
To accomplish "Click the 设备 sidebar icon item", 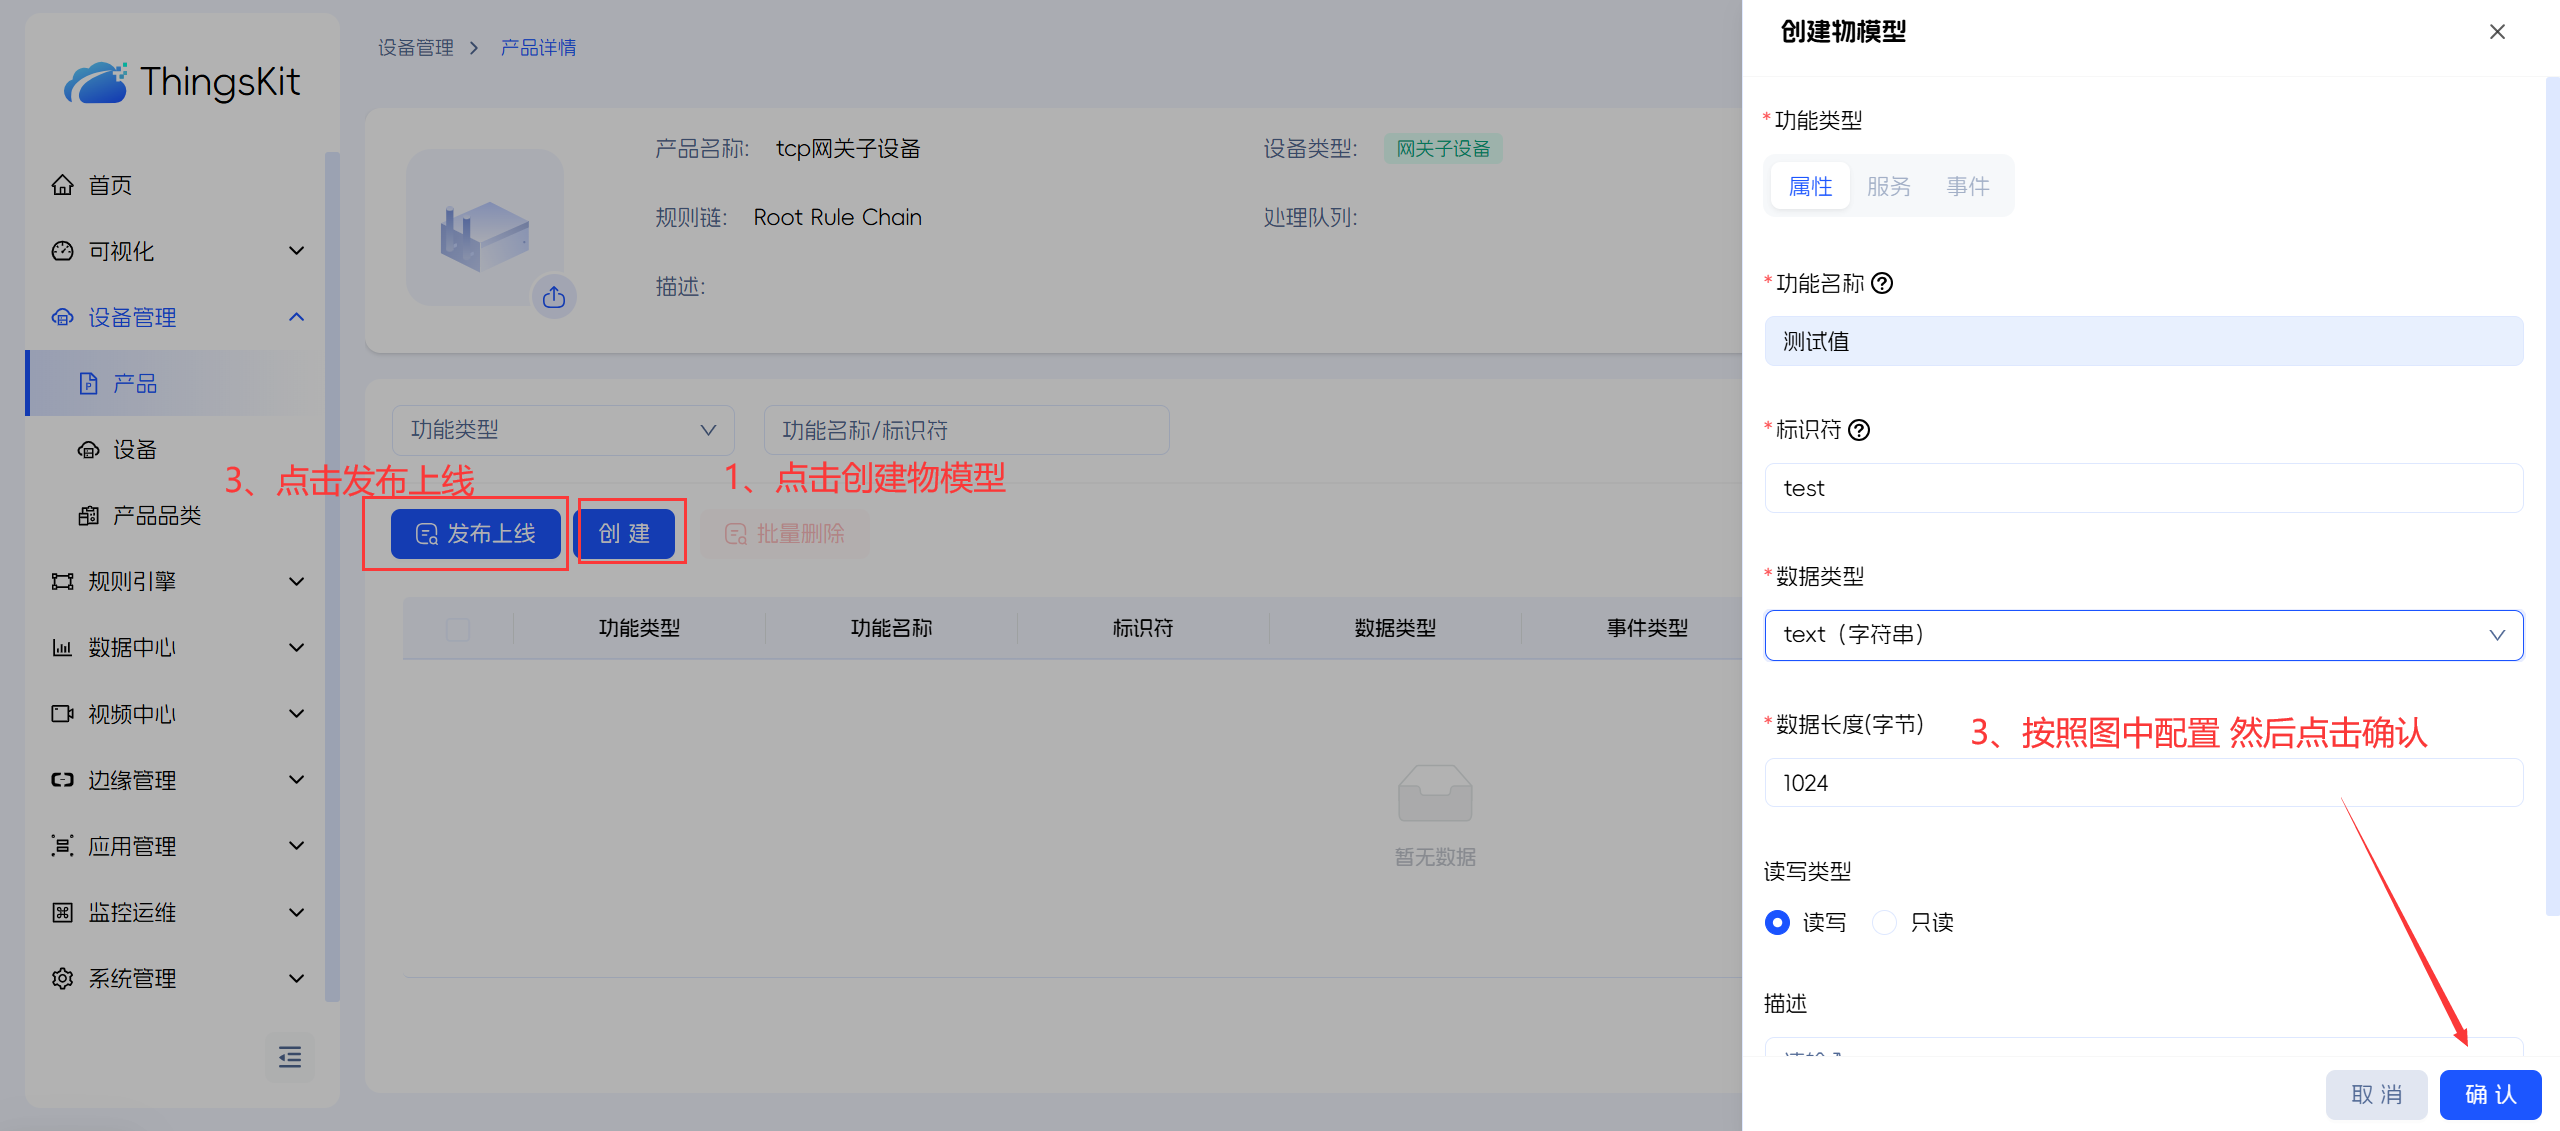I will point(89,450).
